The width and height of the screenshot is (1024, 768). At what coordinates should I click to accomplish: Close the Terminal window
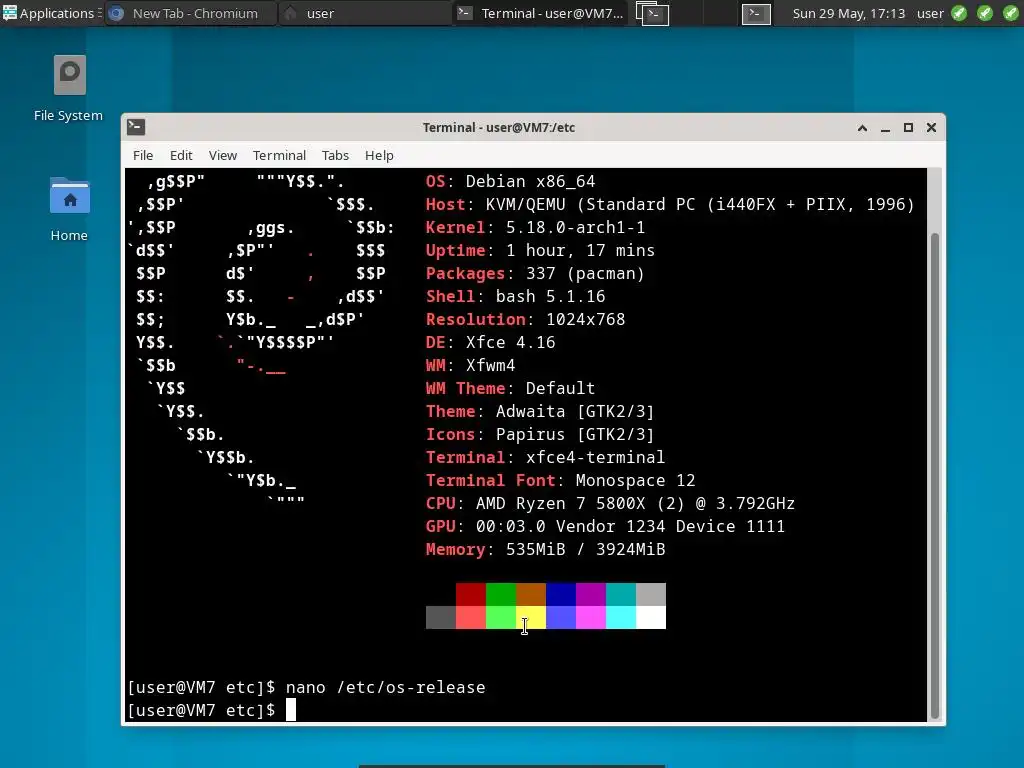point(931,128)
